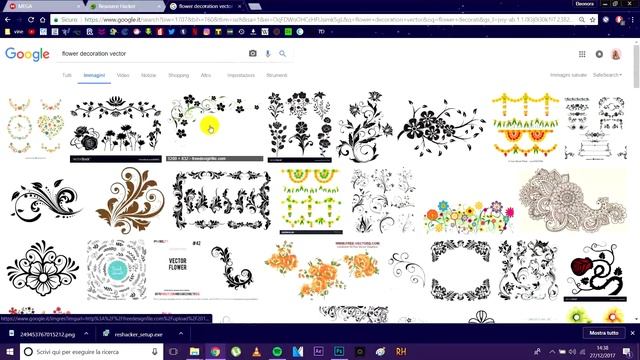
Task: Open Resource Hacker RH taskbar icon
Action: tap(401, 351)
